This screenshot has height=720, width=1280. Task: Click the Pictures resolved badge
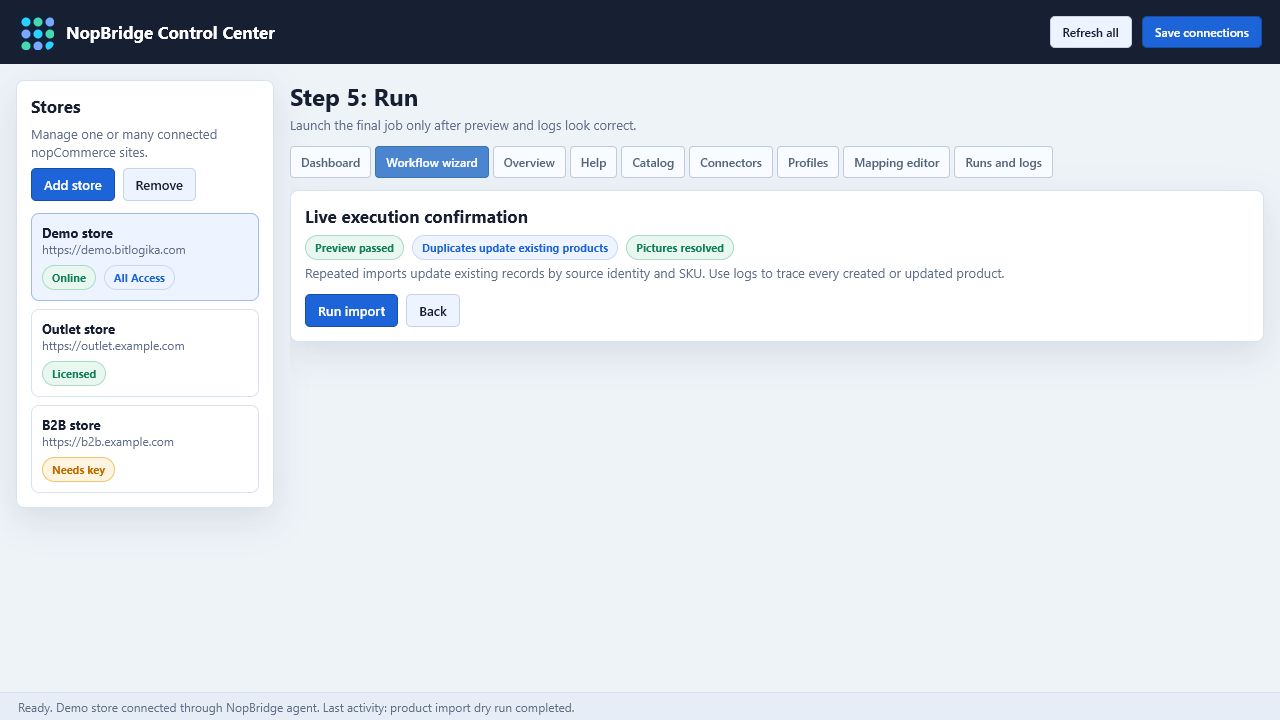[680, 248]
